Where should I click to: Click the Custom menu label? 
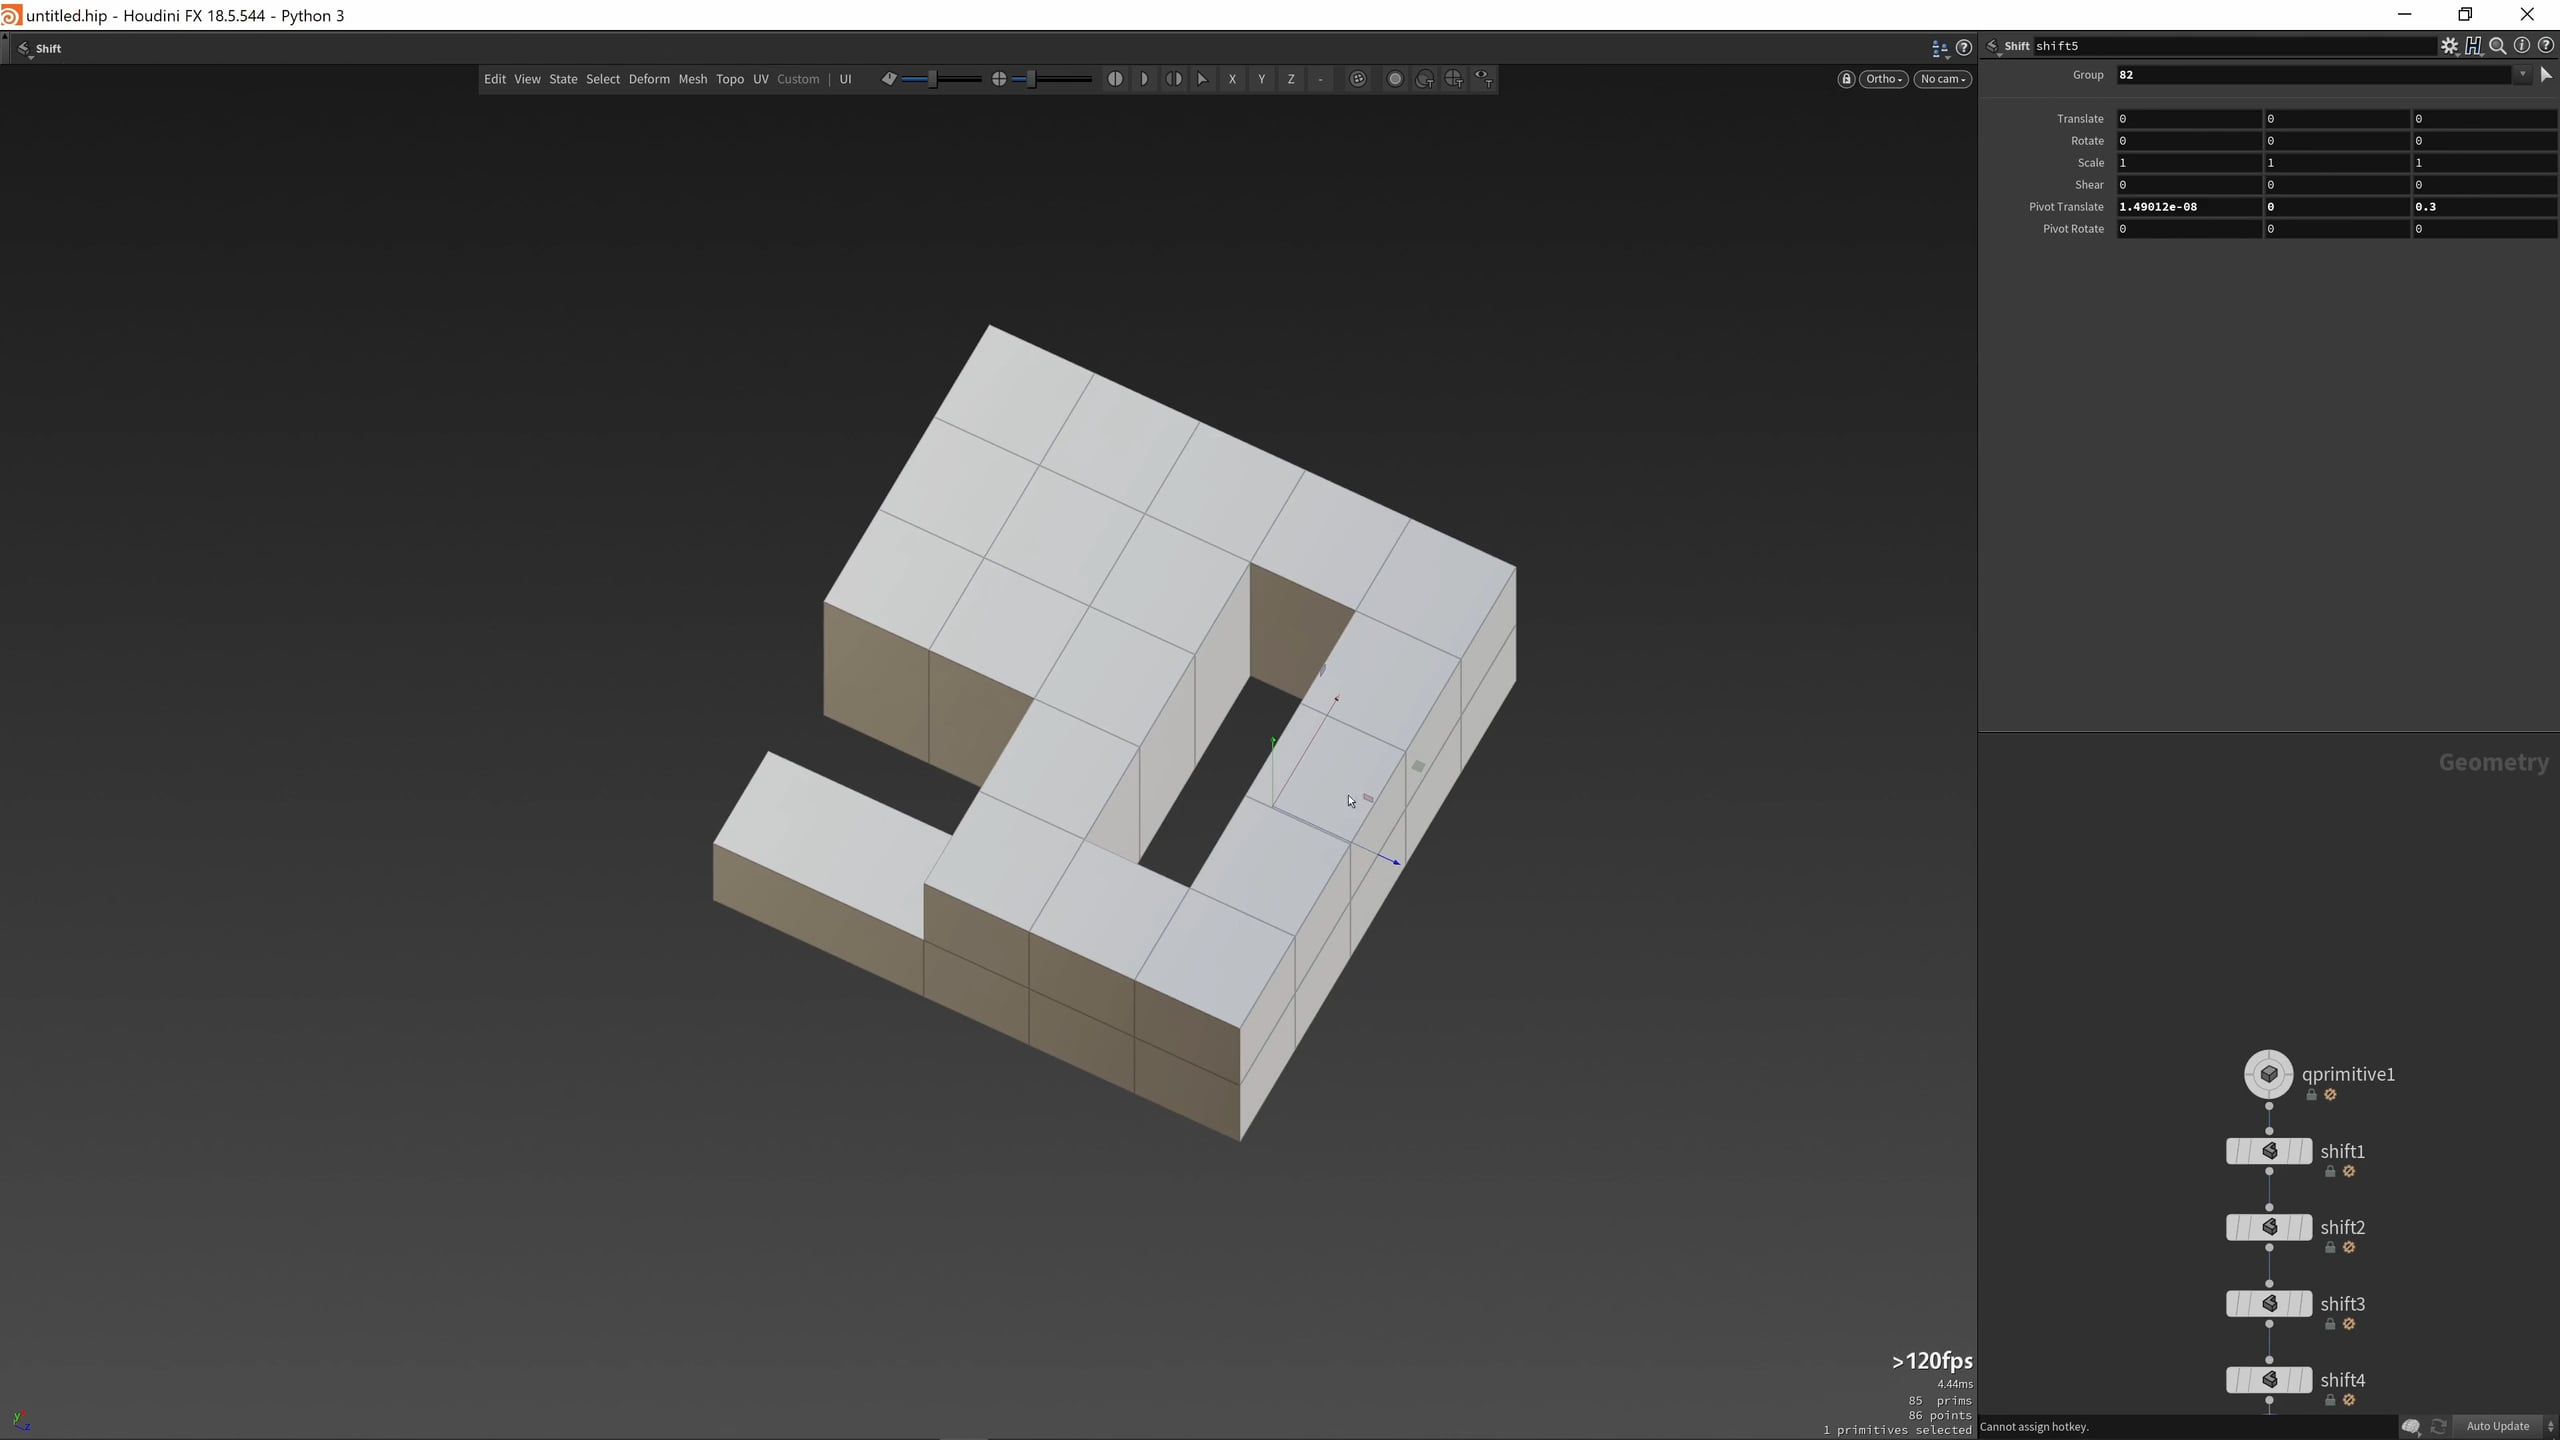point(798,79)
